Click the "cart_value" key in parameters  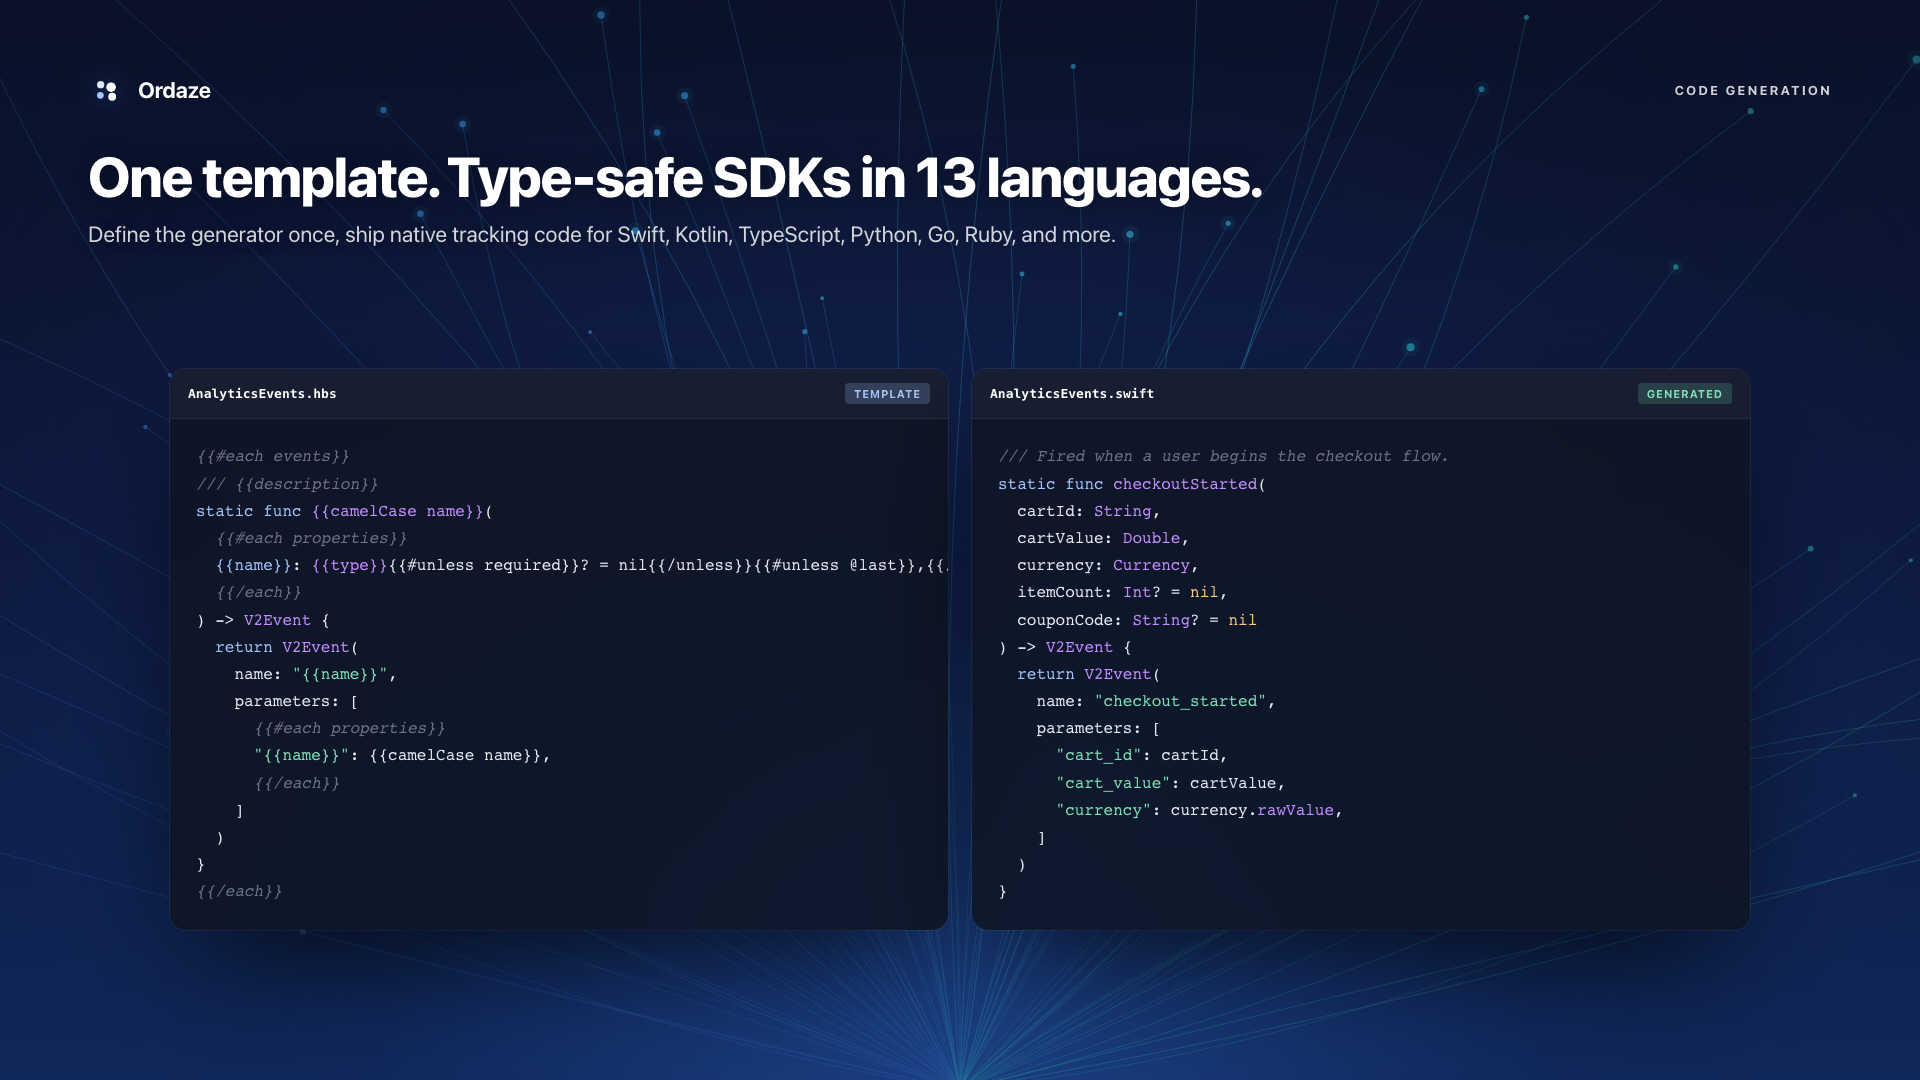1112,783
